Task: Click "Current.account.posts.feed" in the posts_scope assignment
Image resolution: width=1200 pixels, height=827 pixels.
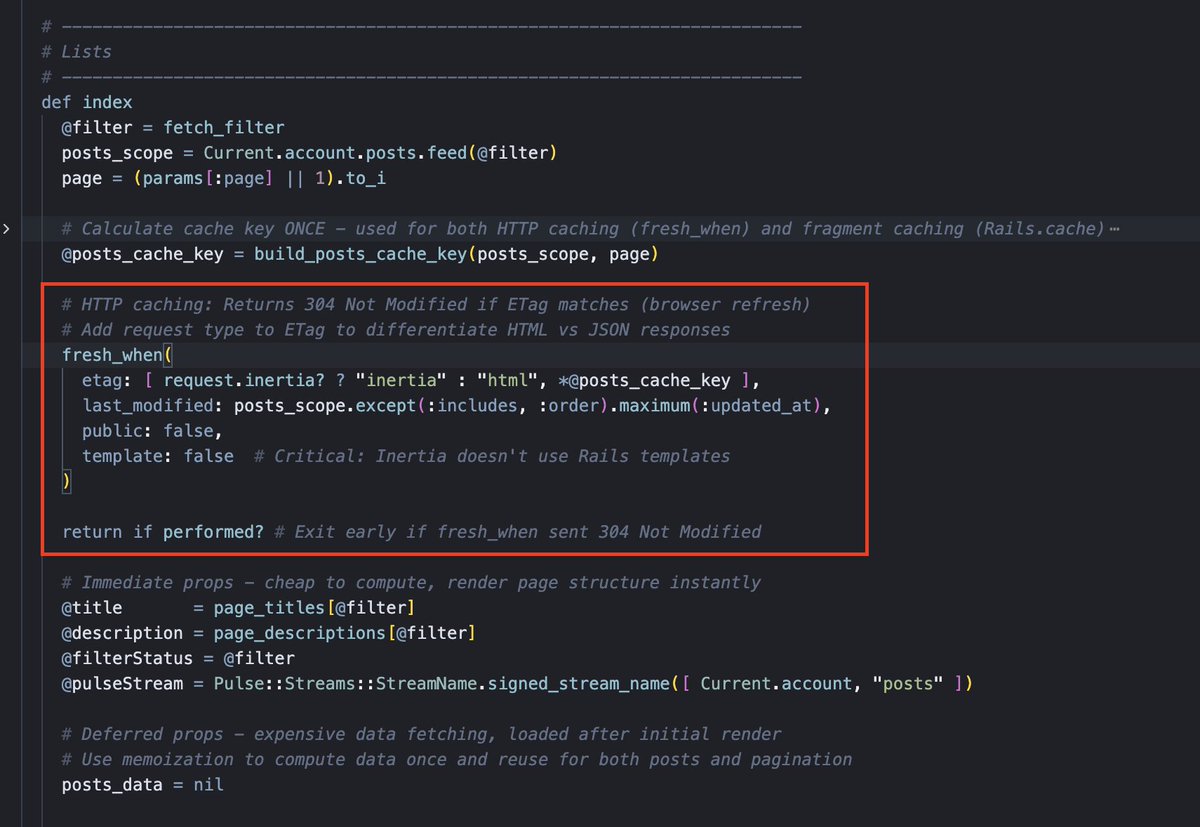Action: coord(335,153)
